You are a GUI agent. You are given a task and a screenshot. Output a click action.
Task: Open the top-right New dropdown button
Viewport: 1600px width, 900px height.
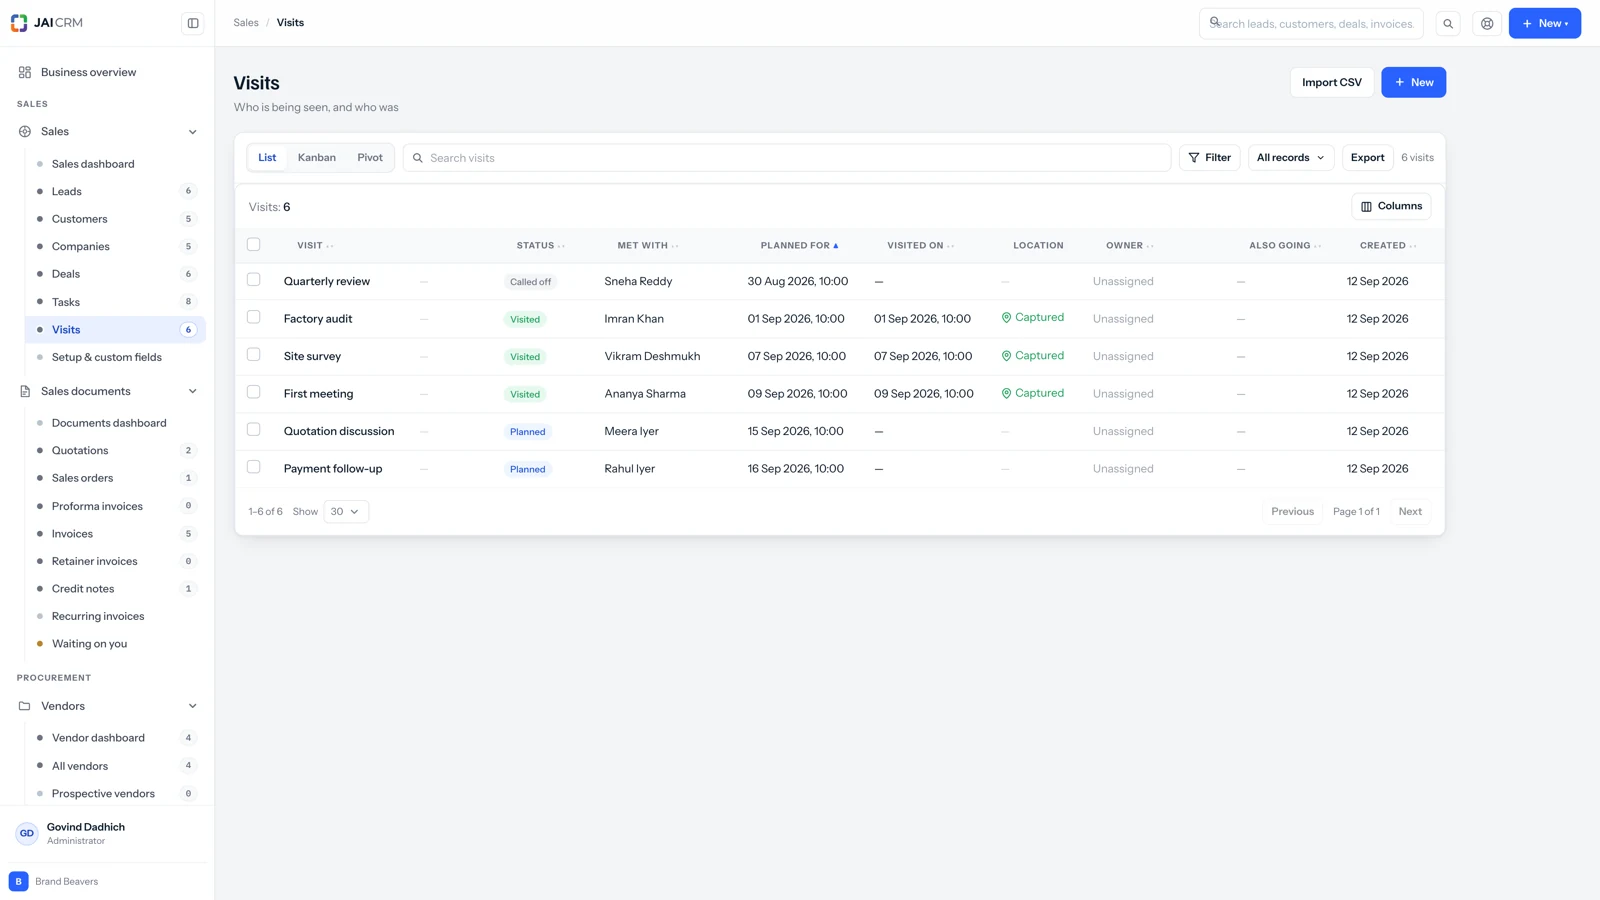coord(1544,23)
